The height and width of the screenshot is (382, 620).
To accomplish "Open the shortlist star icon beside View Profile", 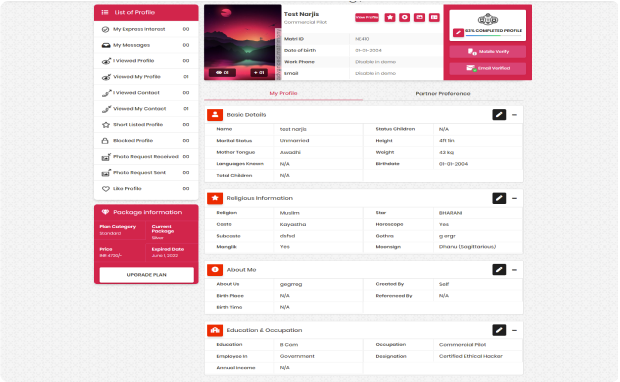I will (390, 17).
